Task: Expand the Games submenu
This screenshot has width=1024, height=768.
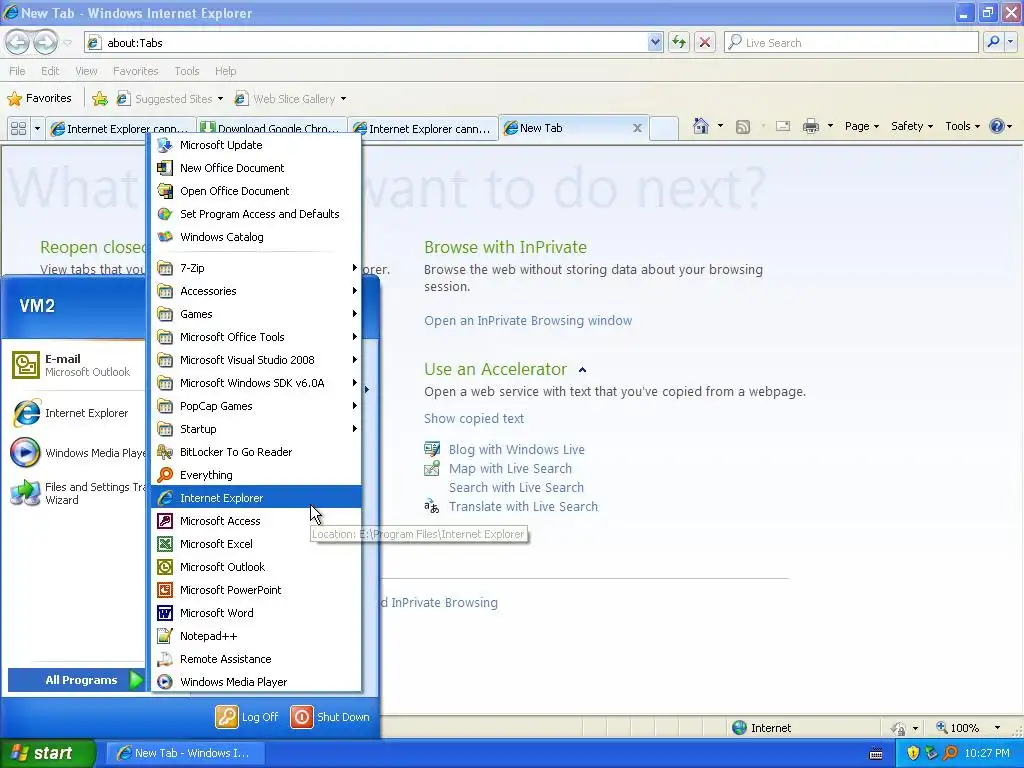Action: 256,313
